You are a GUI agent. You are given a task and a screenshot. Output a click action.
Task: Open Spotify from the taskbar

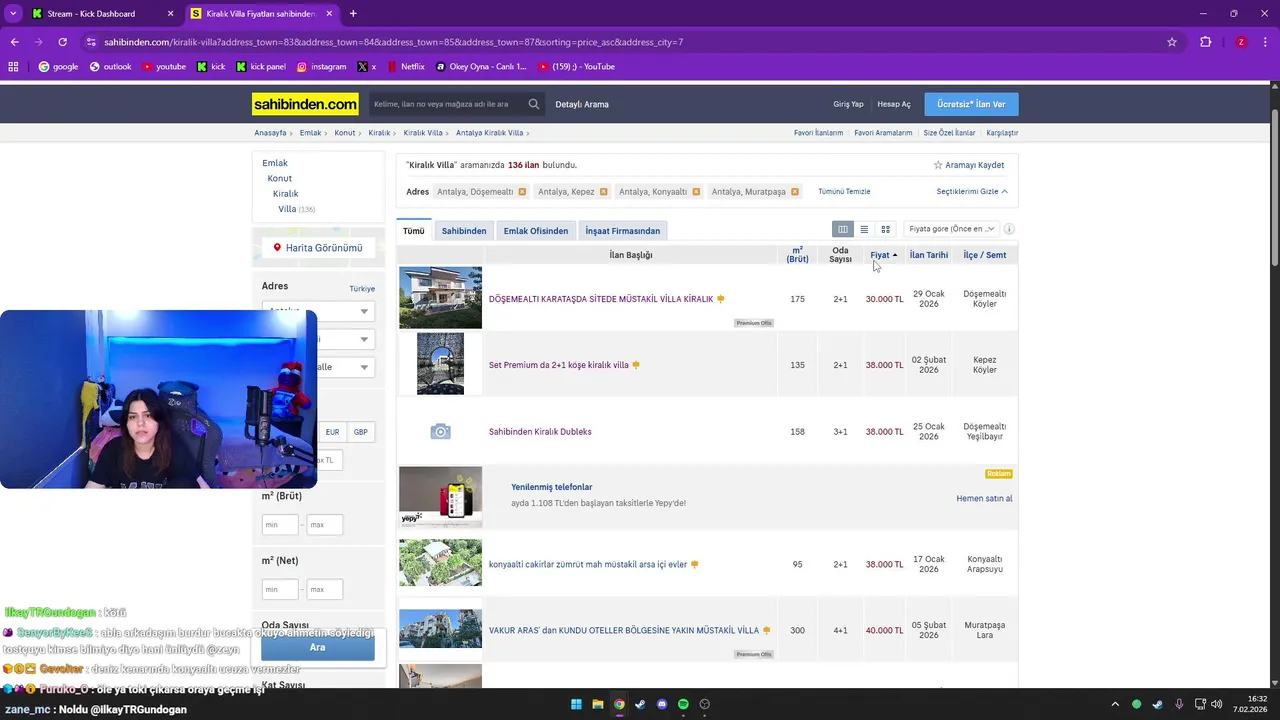tap(683, 704)
